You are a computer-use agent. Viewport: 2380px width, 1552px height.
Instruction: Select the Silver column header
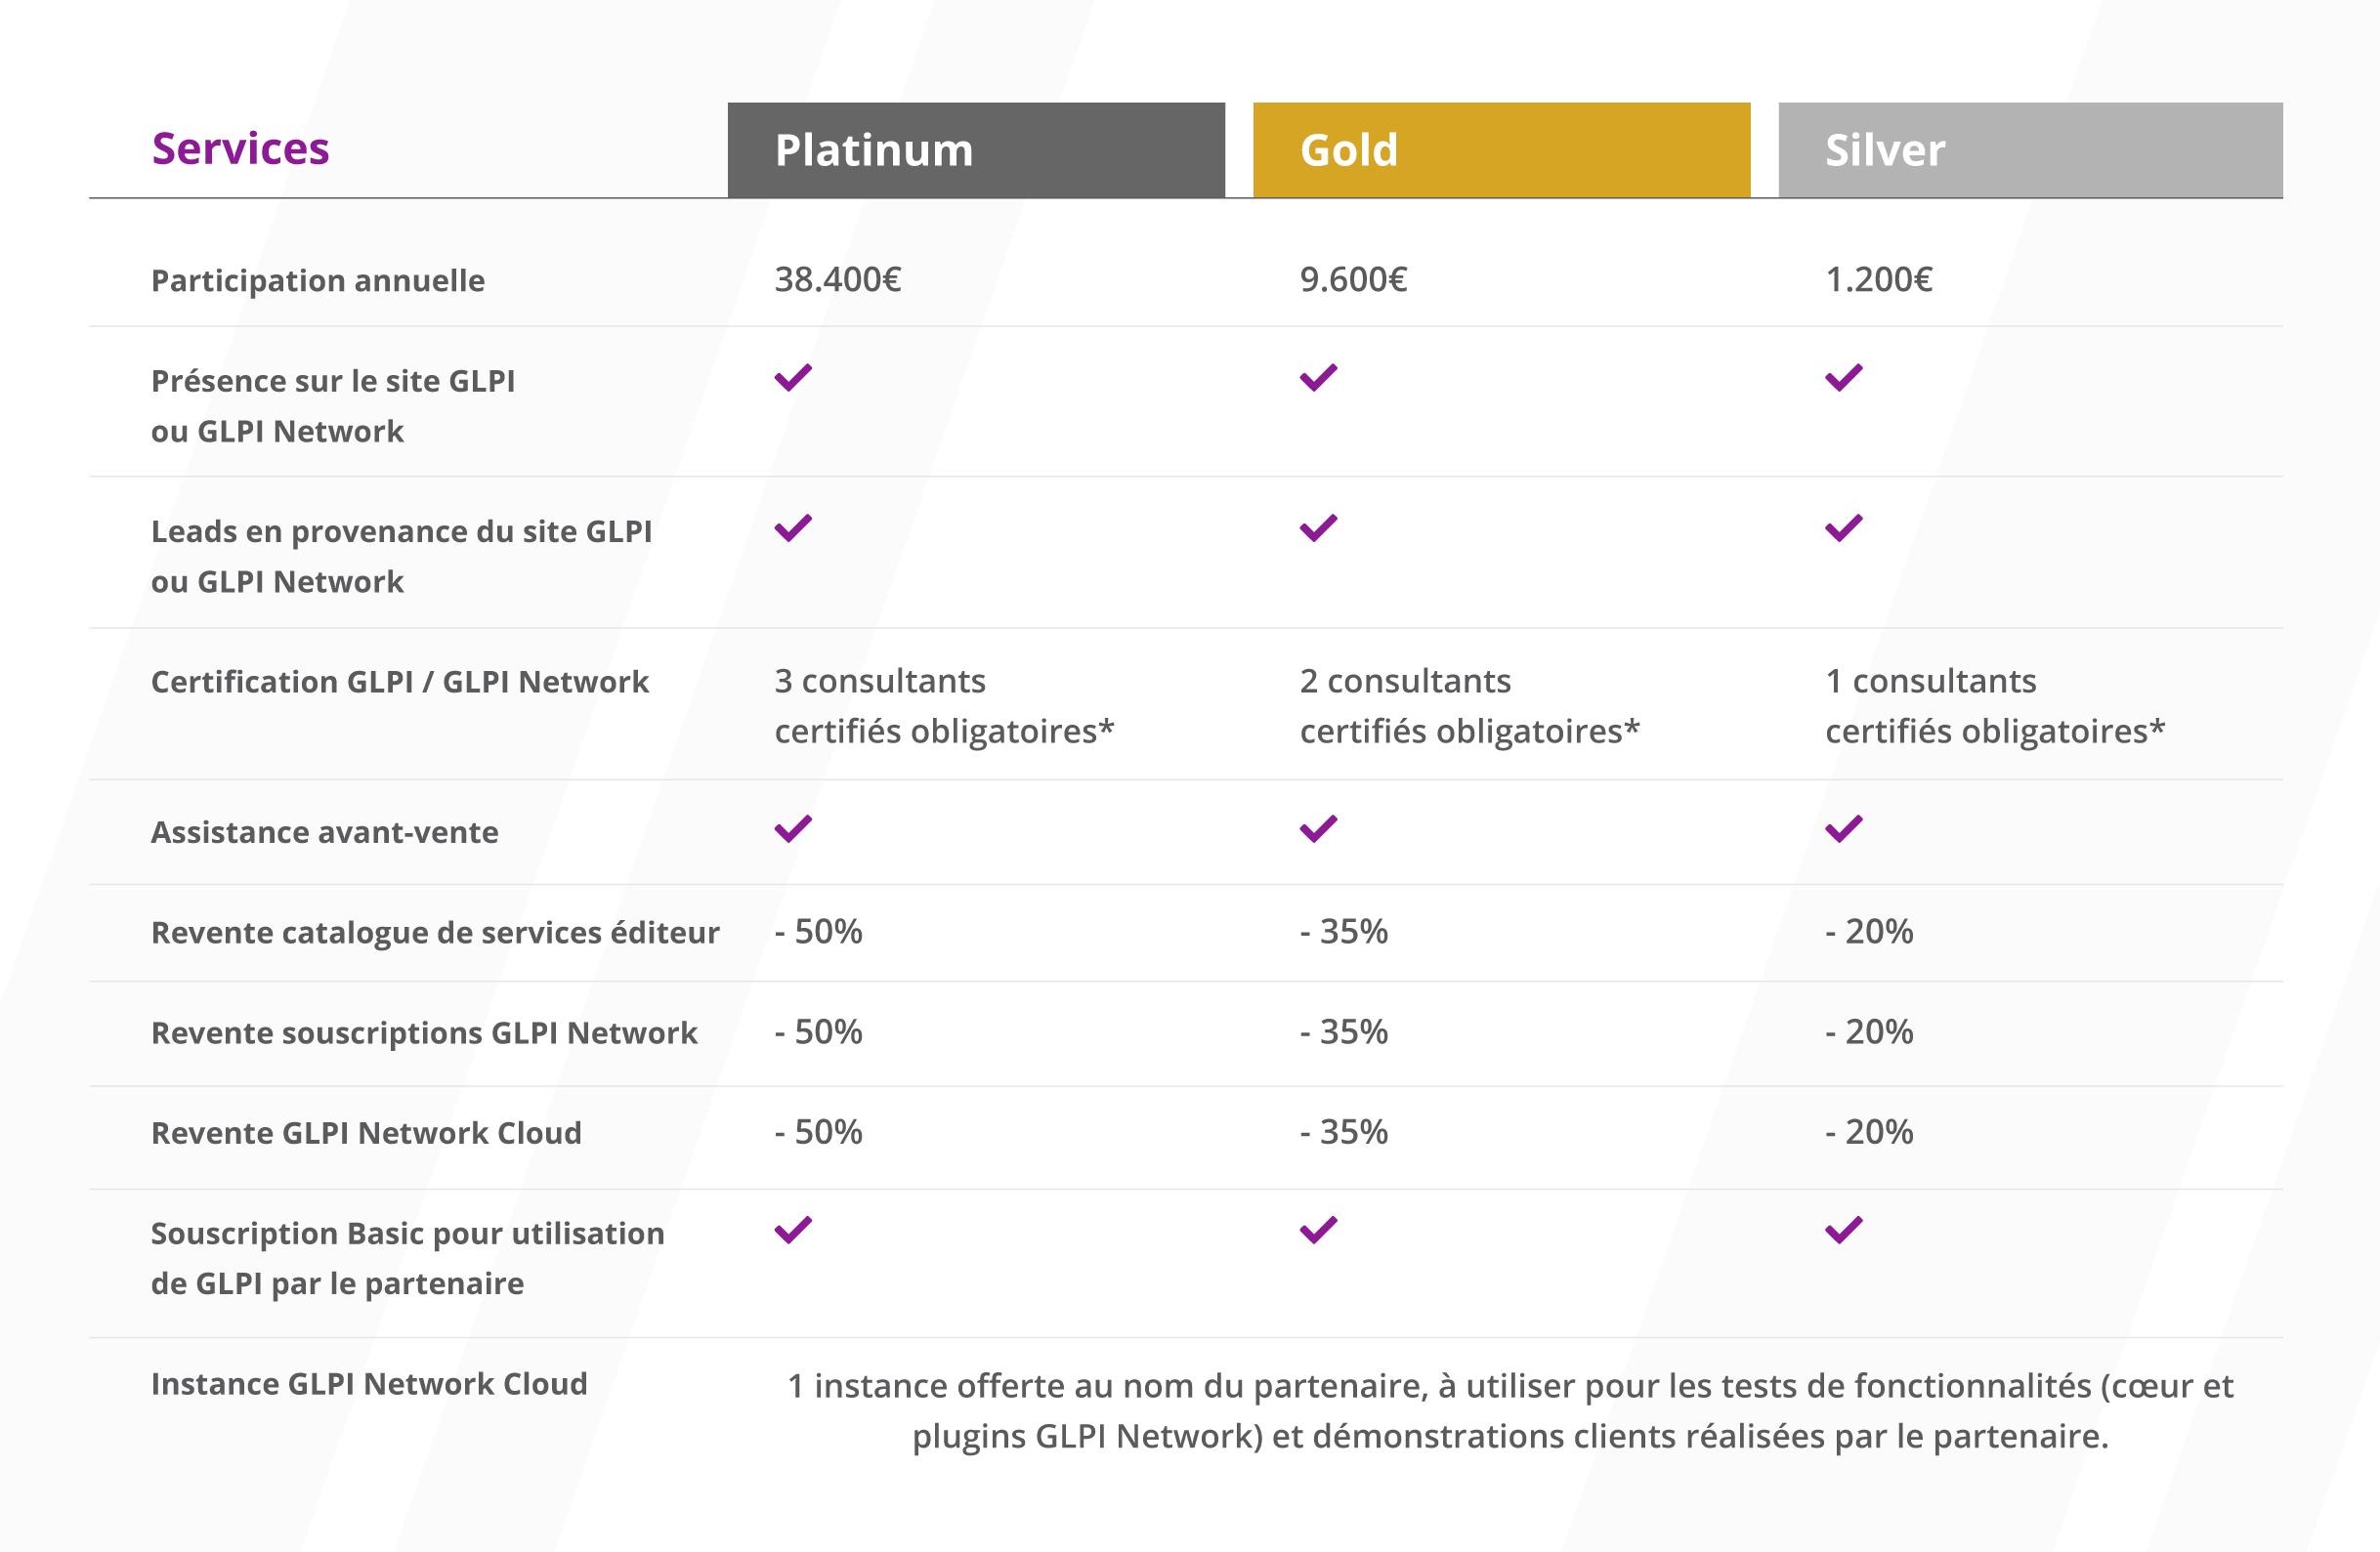[2030, 150]
